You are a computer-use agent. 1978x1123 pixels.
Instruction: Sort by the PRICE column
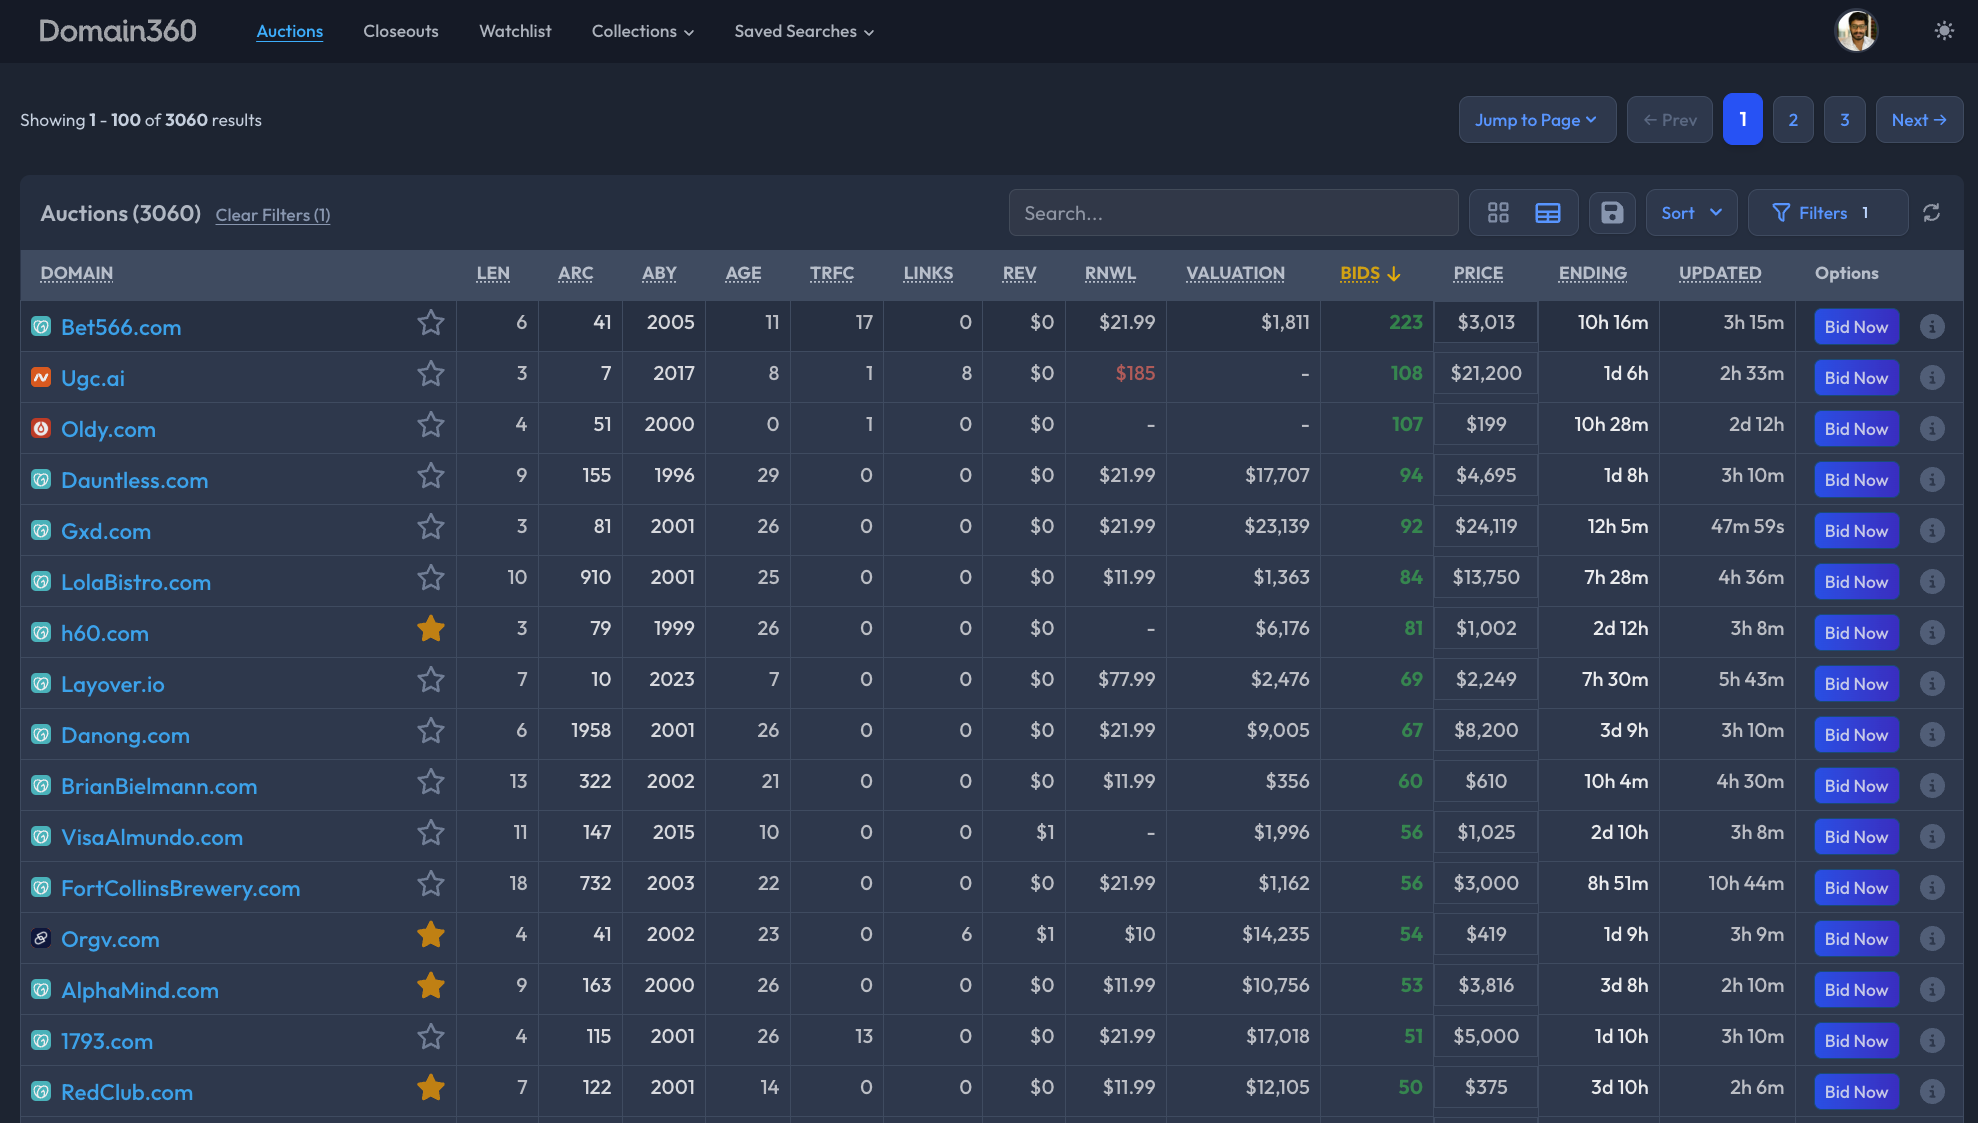pyautogui.click(x=1478, y=273)
